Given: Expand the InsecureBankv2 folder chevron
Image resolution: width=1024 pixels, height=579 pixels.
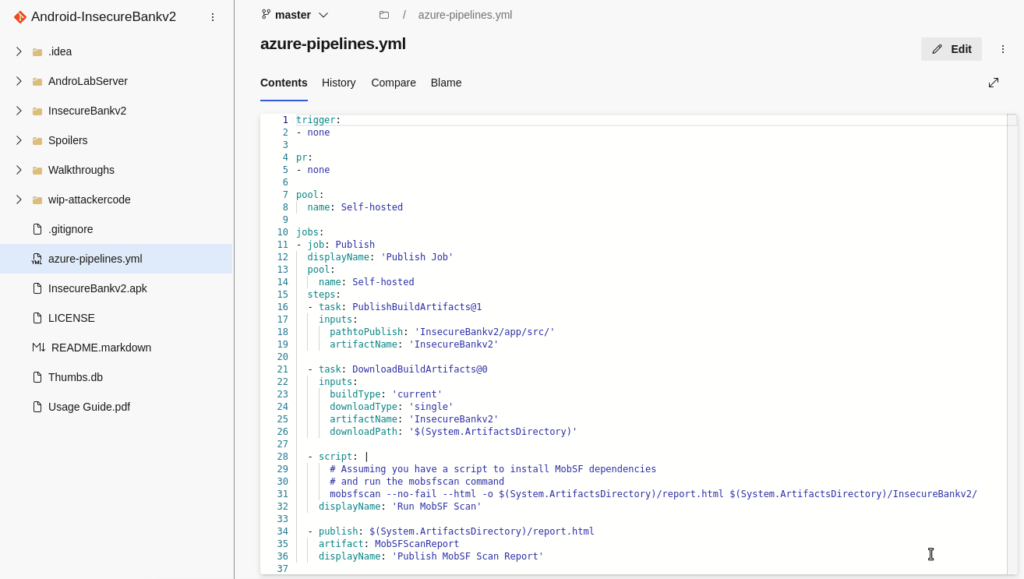Looking at the screenshot, I should pyautogui.click(x=19, y=111).
